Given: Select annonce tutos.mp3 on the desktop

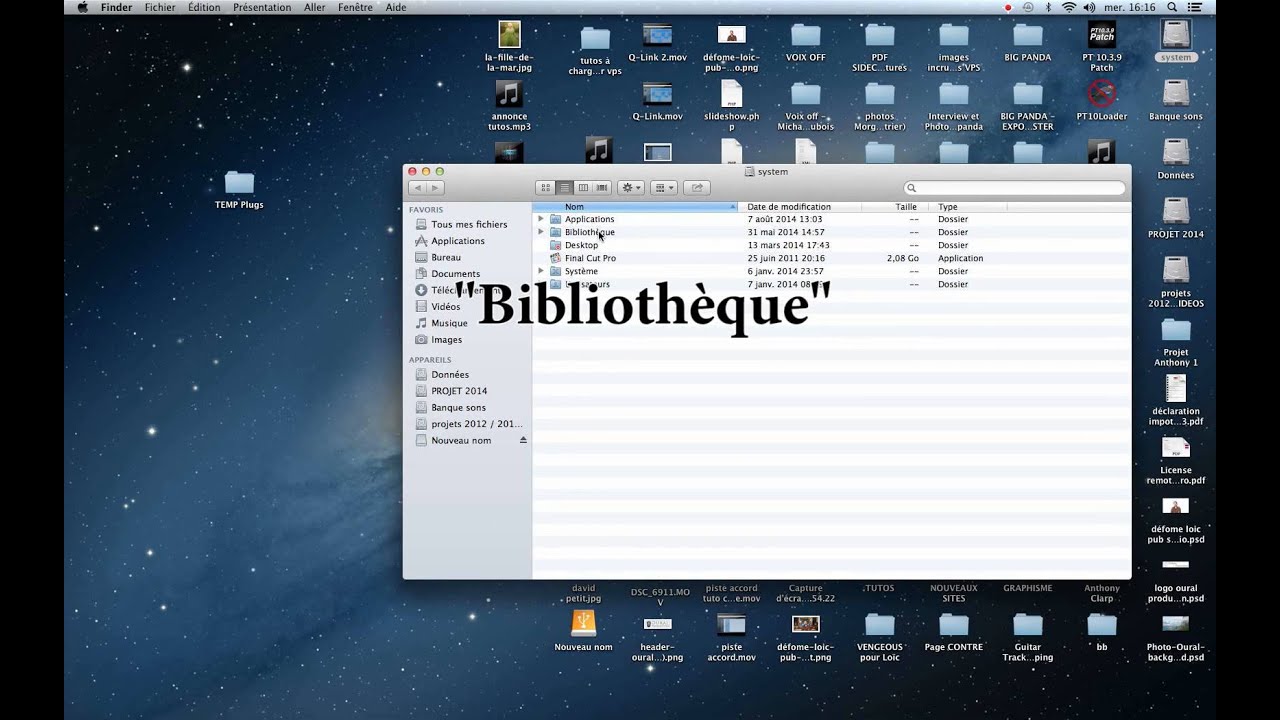Looking at the screenshot, I should [509, 106].
